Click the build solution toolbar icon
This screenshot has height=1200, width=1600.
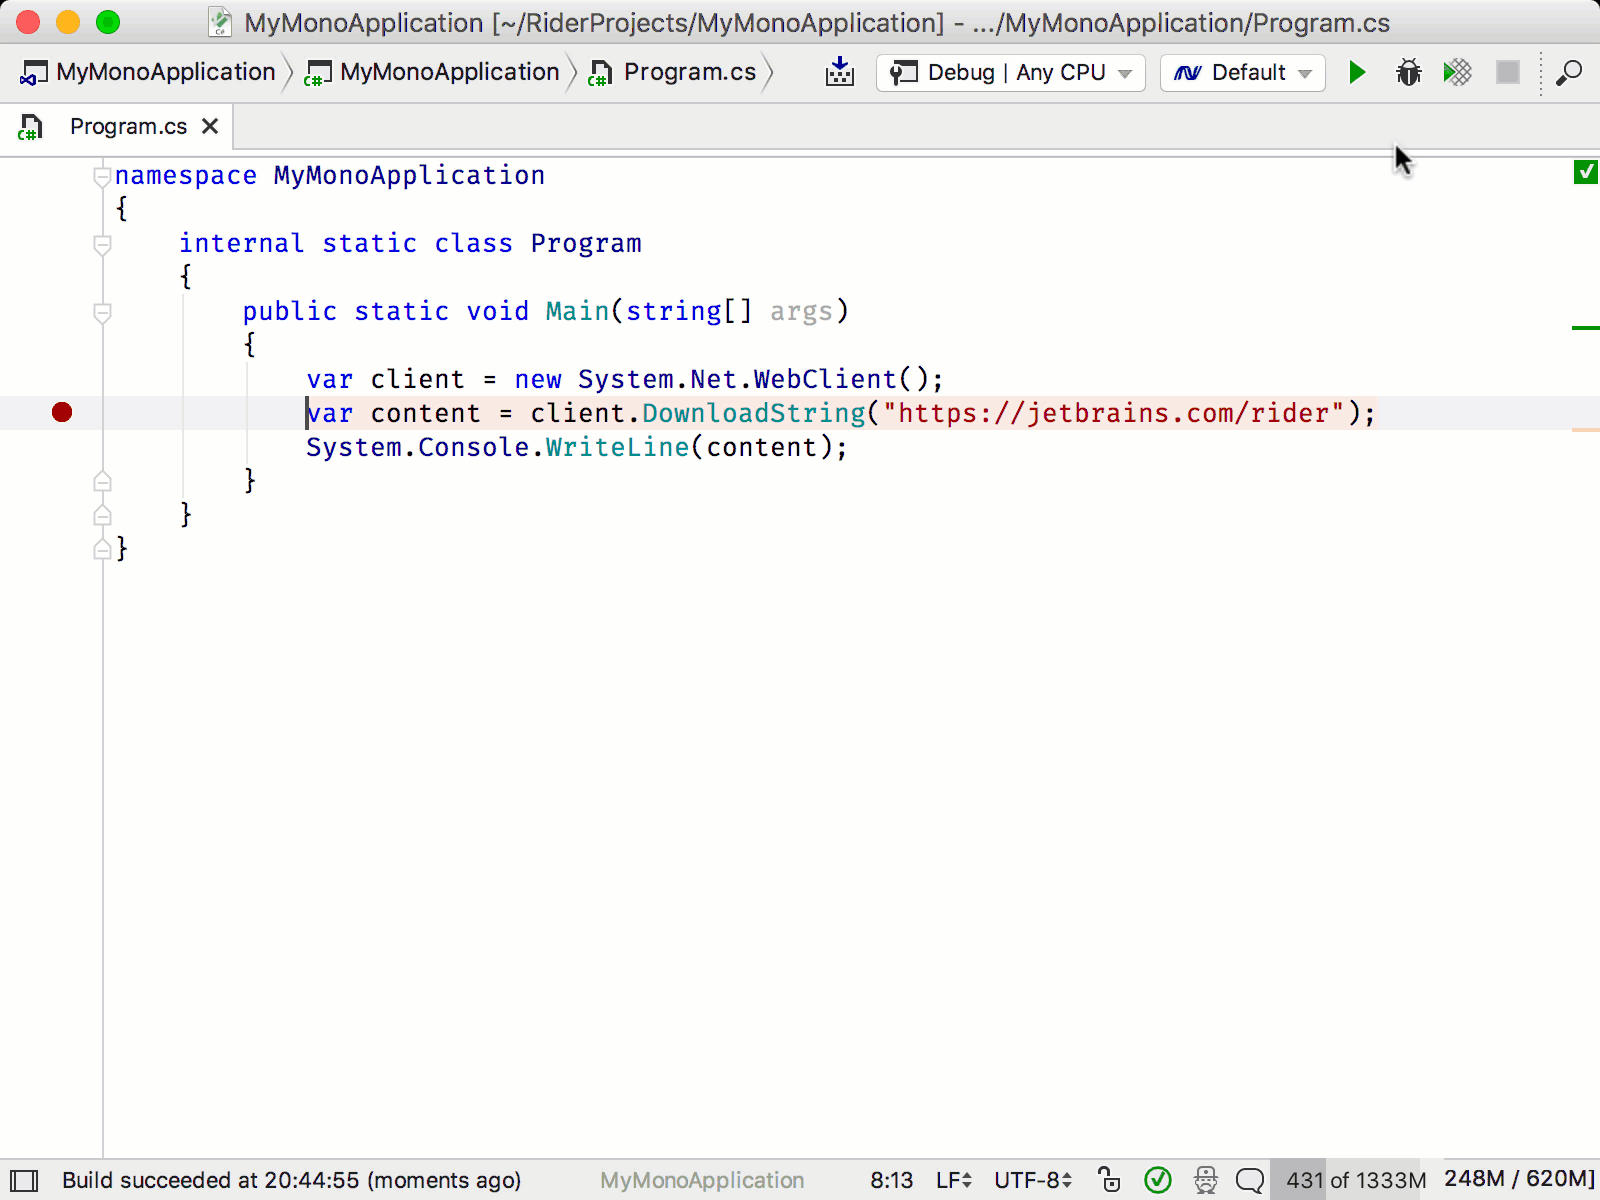pos(840,72)
